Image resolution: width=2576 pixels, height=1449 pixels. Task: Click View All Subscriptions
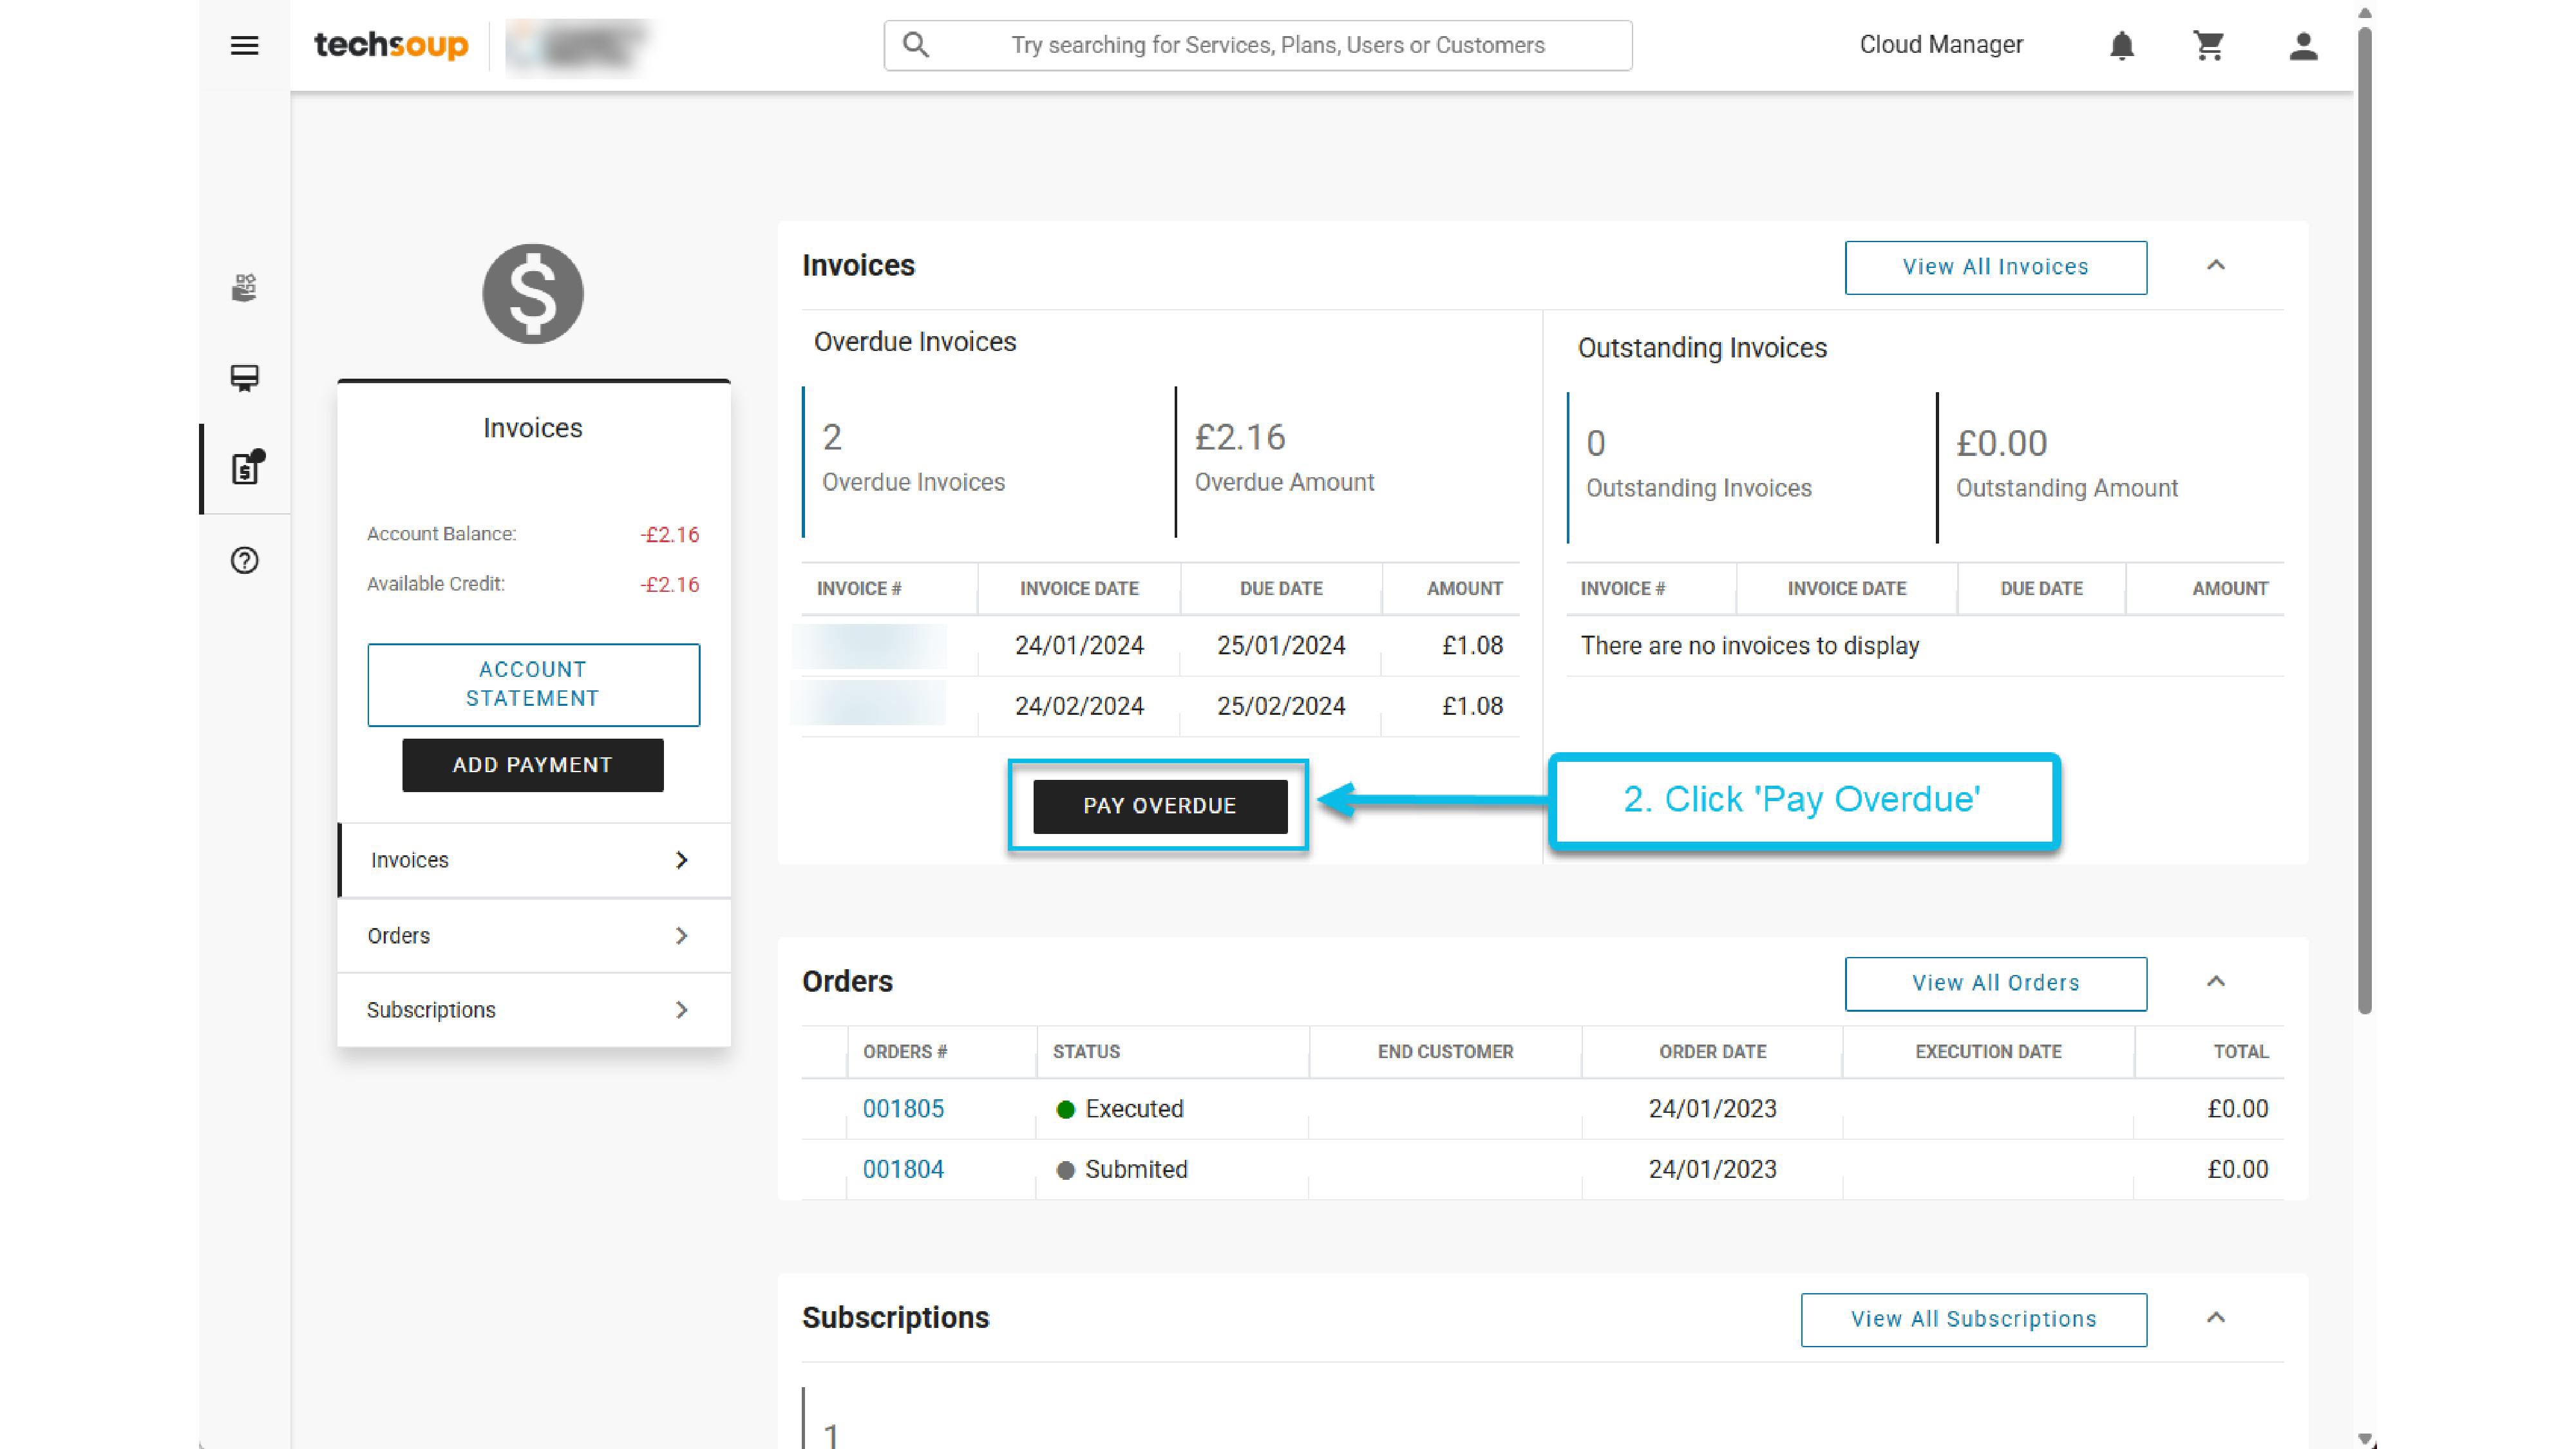coord(1973,1319)
